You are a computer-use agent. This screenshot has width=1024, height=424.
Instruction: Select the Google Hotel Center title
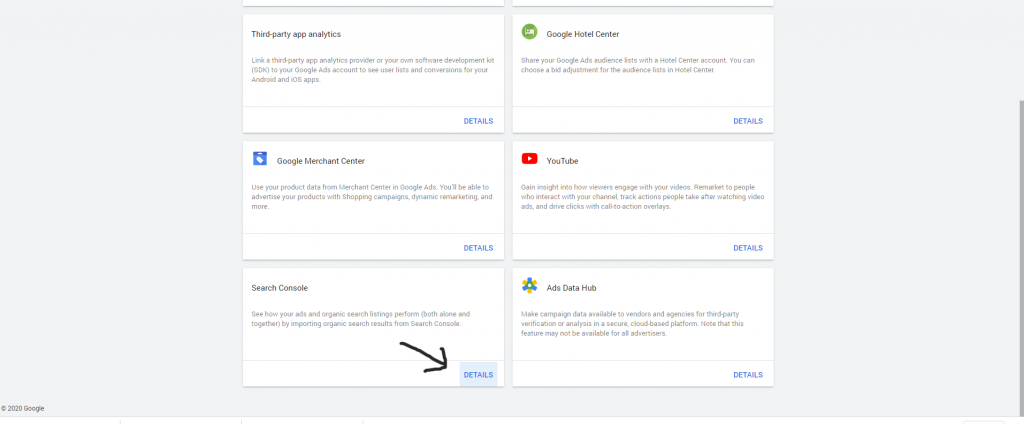(x=583, y=34)
